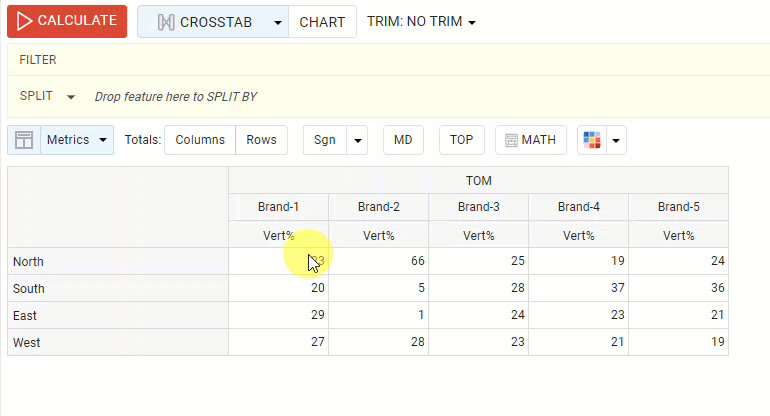Image resolution: width=770 pixels, height=416 pixels.
Task: Toggle Rows totals
Action: point(262,140)
